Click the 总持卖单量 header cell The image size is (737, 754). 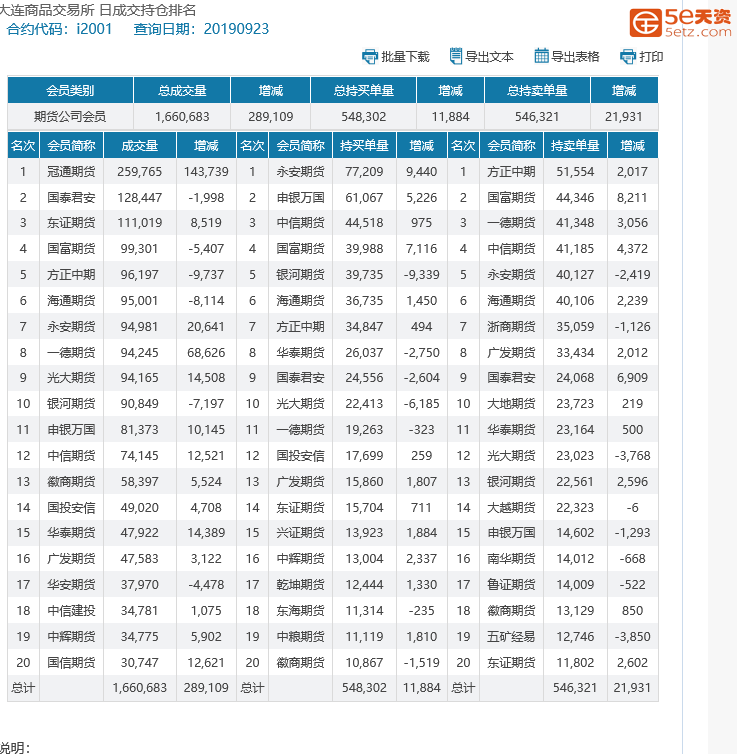pyautogui.click(x=537, y=90)
